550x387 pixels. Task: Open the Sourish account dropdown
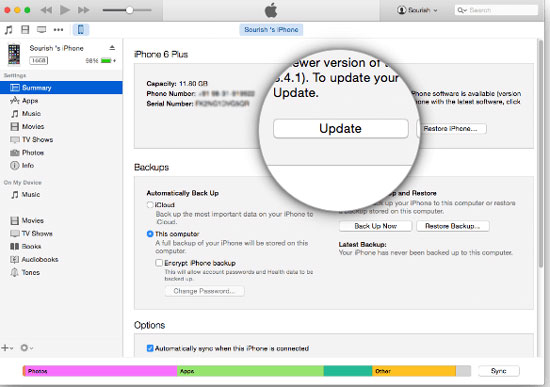(x=417, y=10)
